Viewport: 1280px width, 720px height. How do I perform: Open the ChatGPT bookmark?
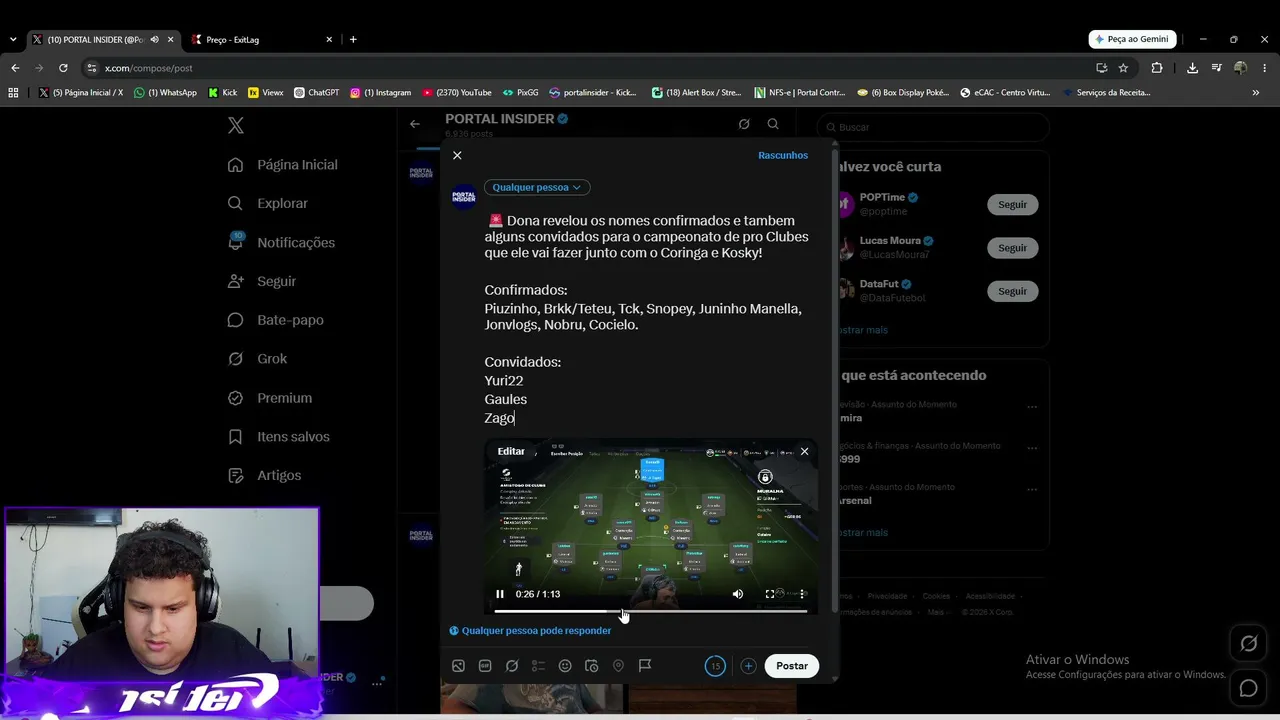coord(316,93)
